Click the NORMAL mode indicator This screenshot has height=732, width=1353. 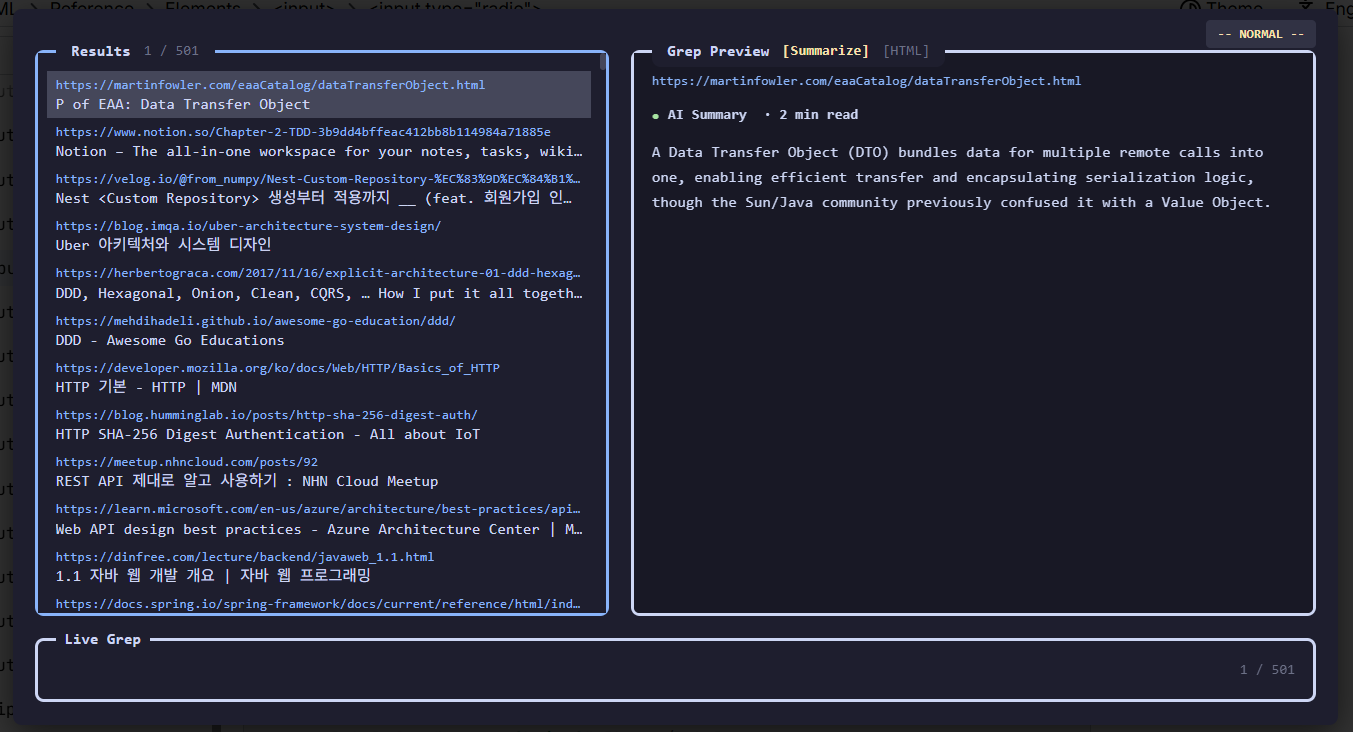coord(1261,34)
